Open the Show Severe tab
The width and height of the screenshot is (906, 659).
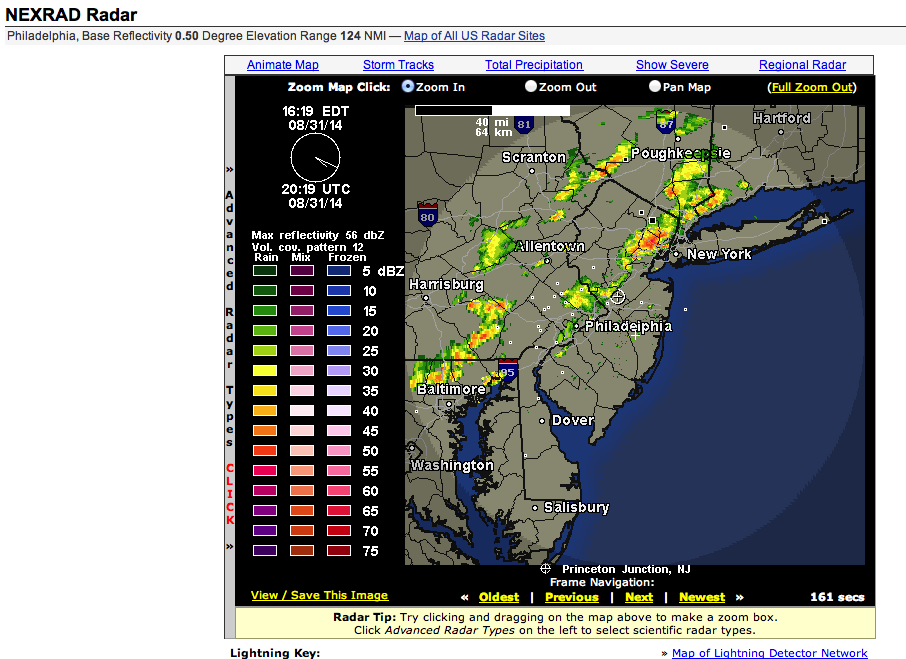(x=672, y=65)
